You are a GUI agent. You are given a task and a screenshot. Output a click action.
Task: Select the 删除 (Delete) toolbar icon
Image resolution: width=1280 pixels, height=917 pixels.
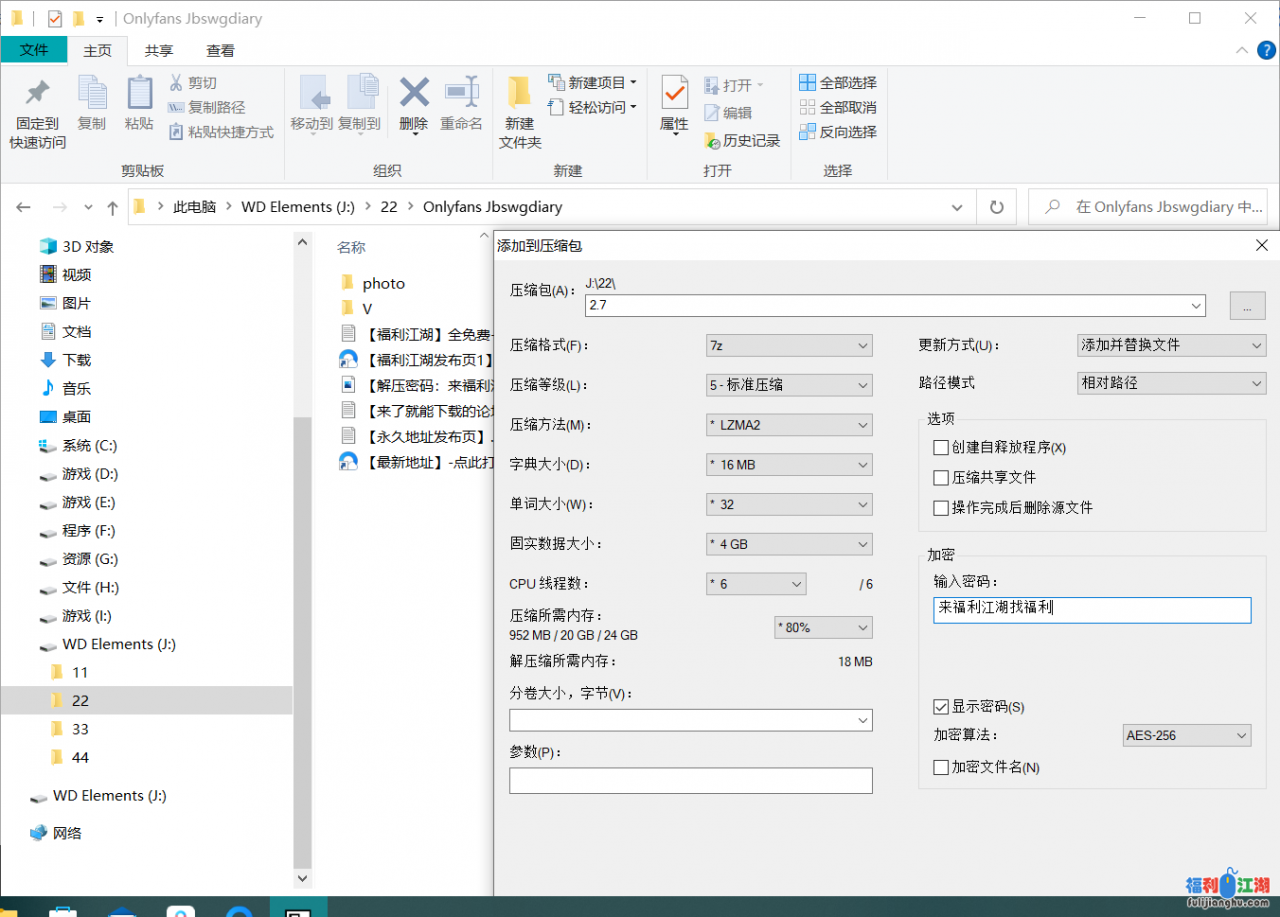413,104
